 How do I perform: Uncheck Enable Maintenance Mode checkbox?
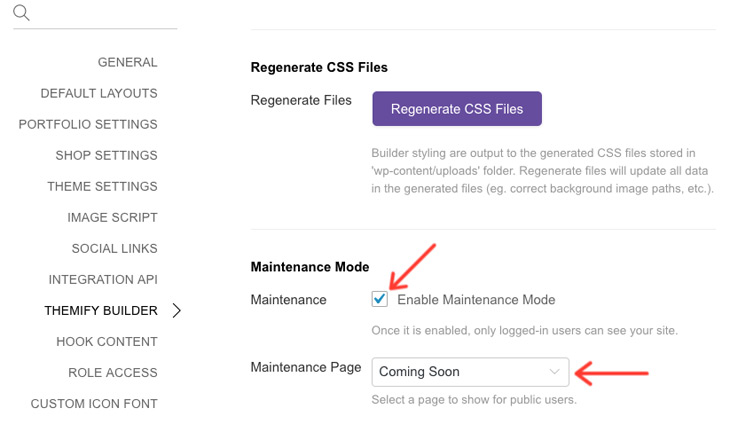click(379, 299)
